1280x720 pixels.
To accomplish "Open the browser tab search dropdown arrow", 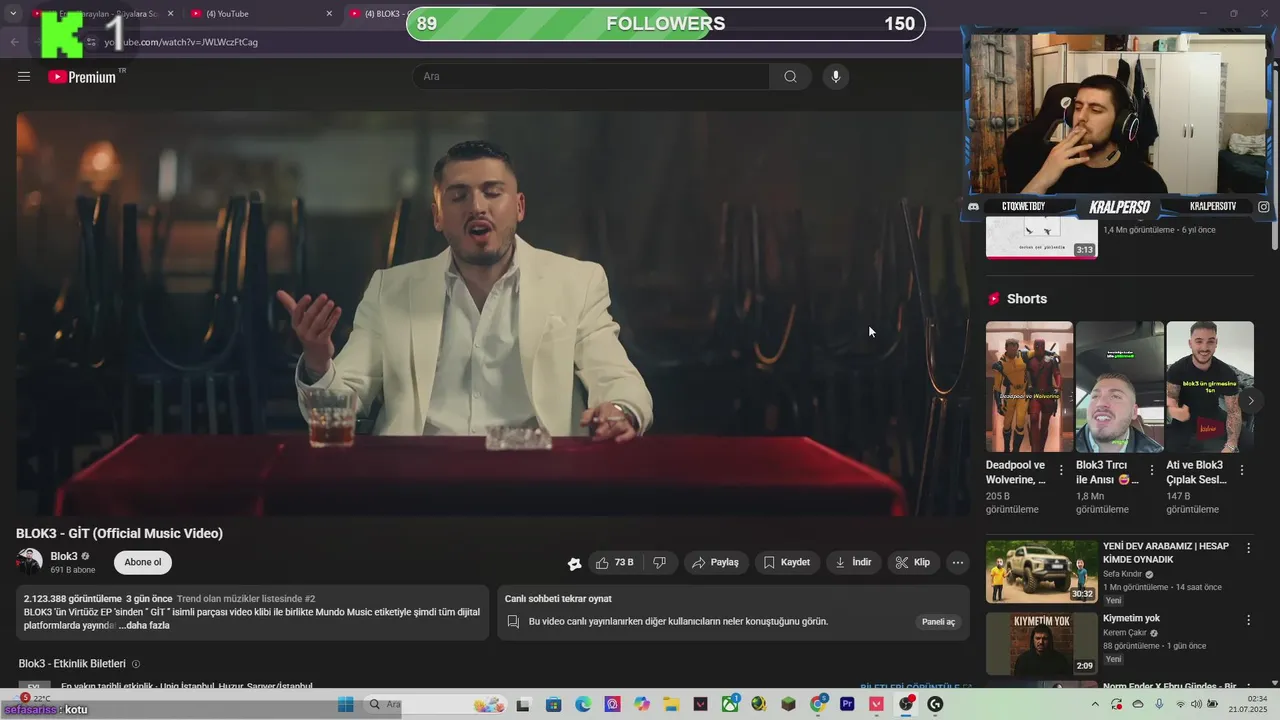I will [13, 14].
